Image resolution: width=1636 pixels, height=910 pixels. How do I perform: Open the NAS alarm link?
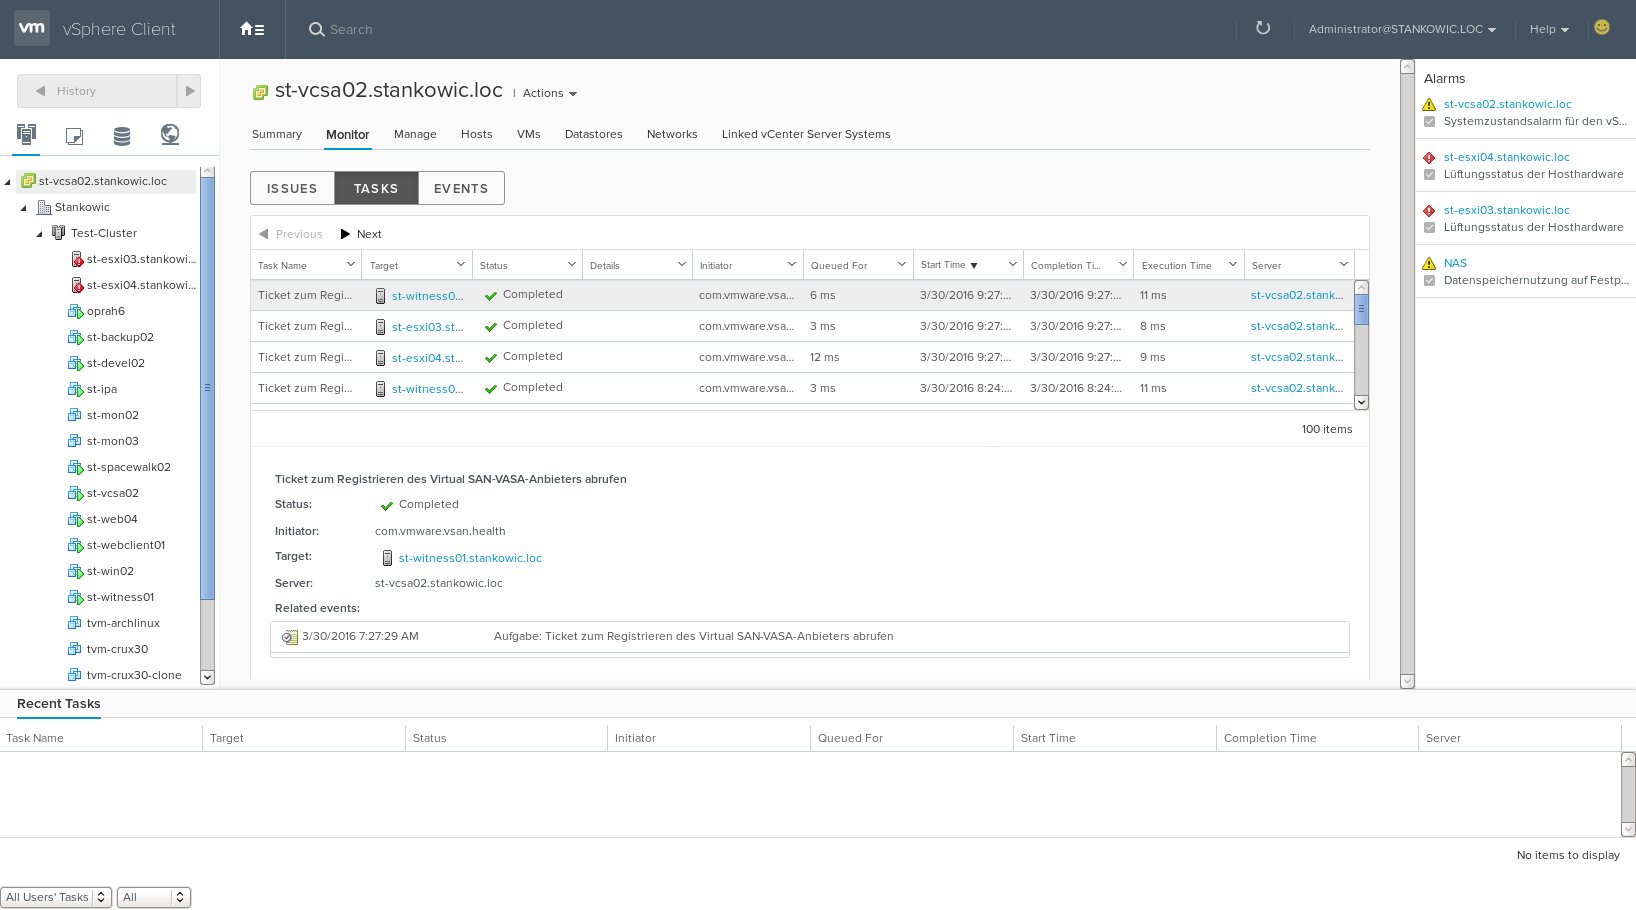tap(1455, 263)
